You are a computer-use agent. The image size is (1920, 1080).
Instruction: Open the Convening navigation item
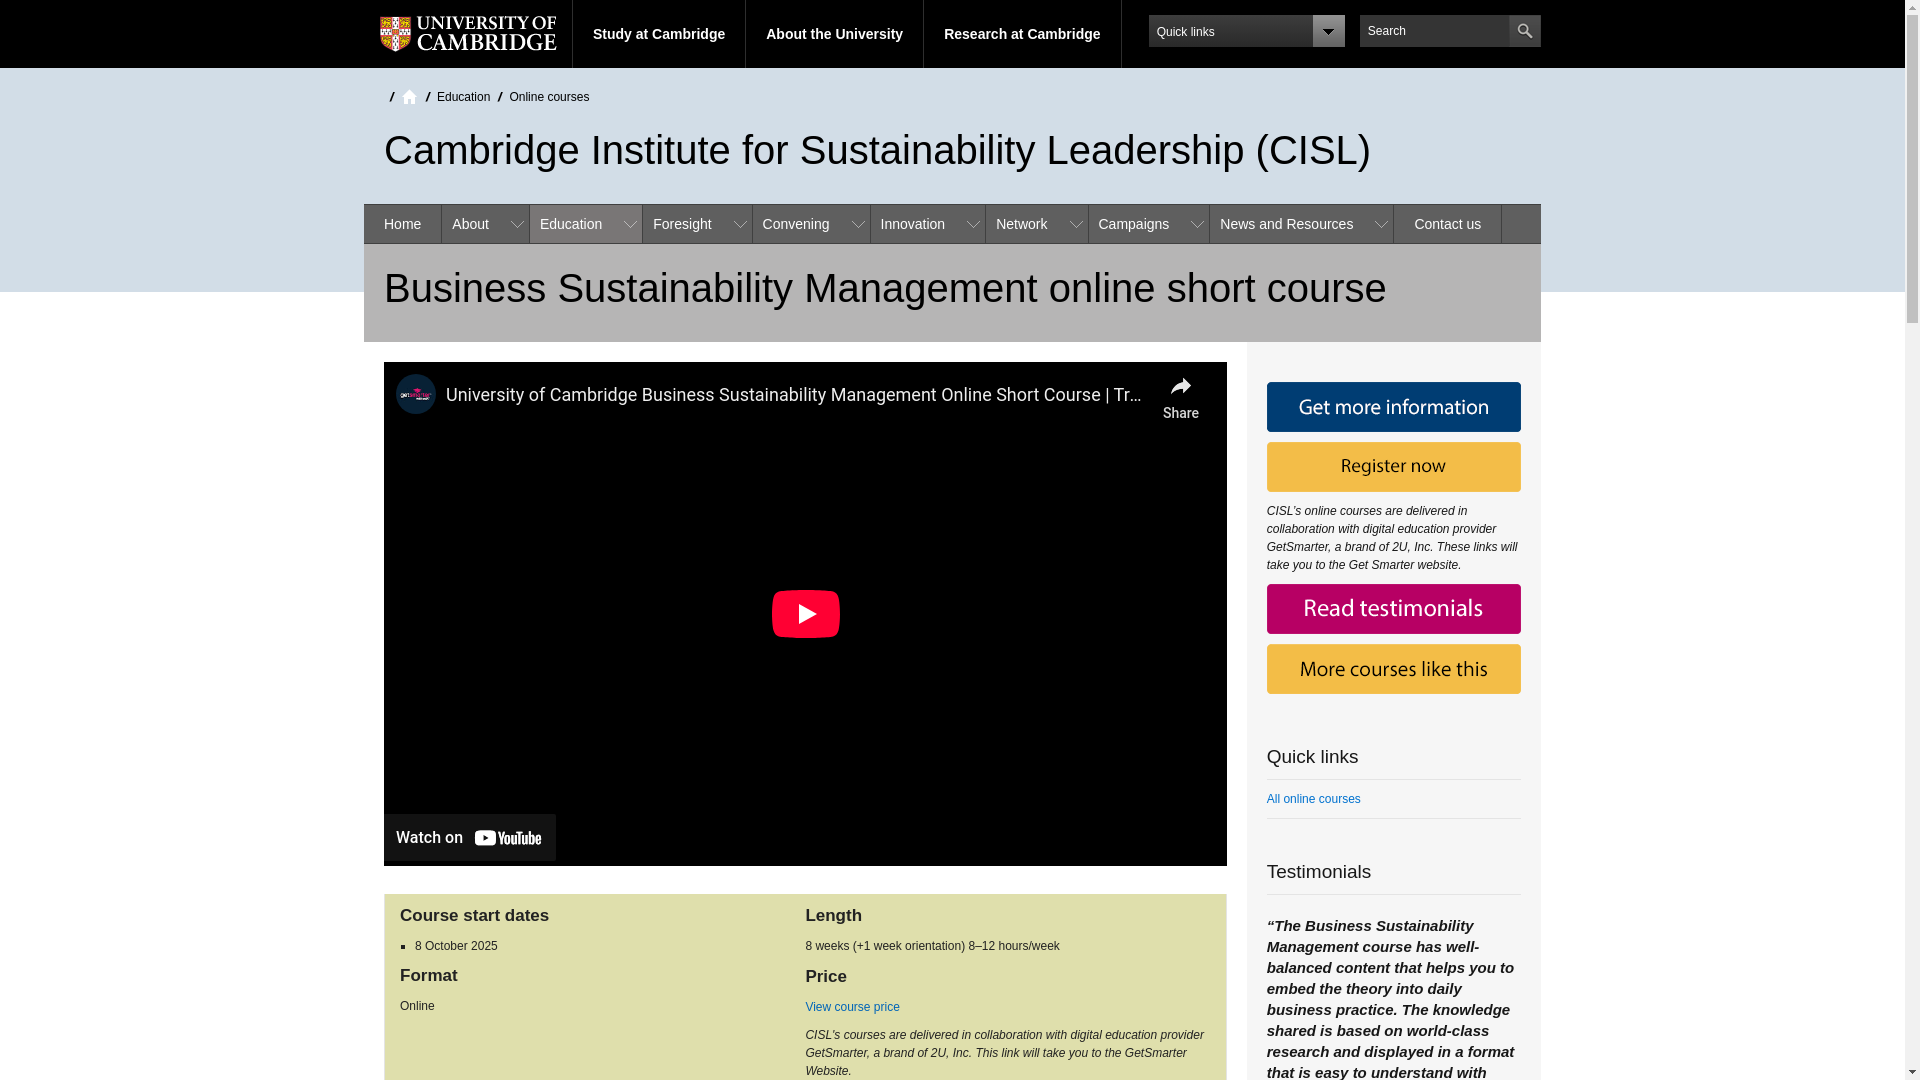pos(796,224)
